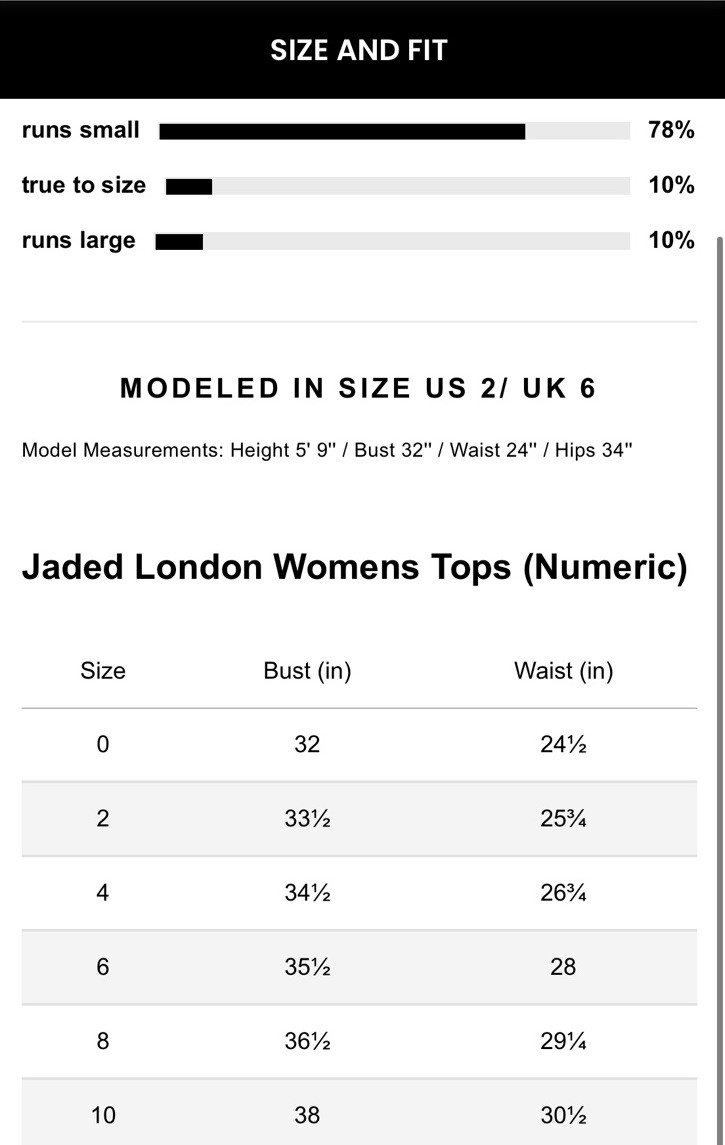Click the runs small rating bar

click(x=394, y=131)
